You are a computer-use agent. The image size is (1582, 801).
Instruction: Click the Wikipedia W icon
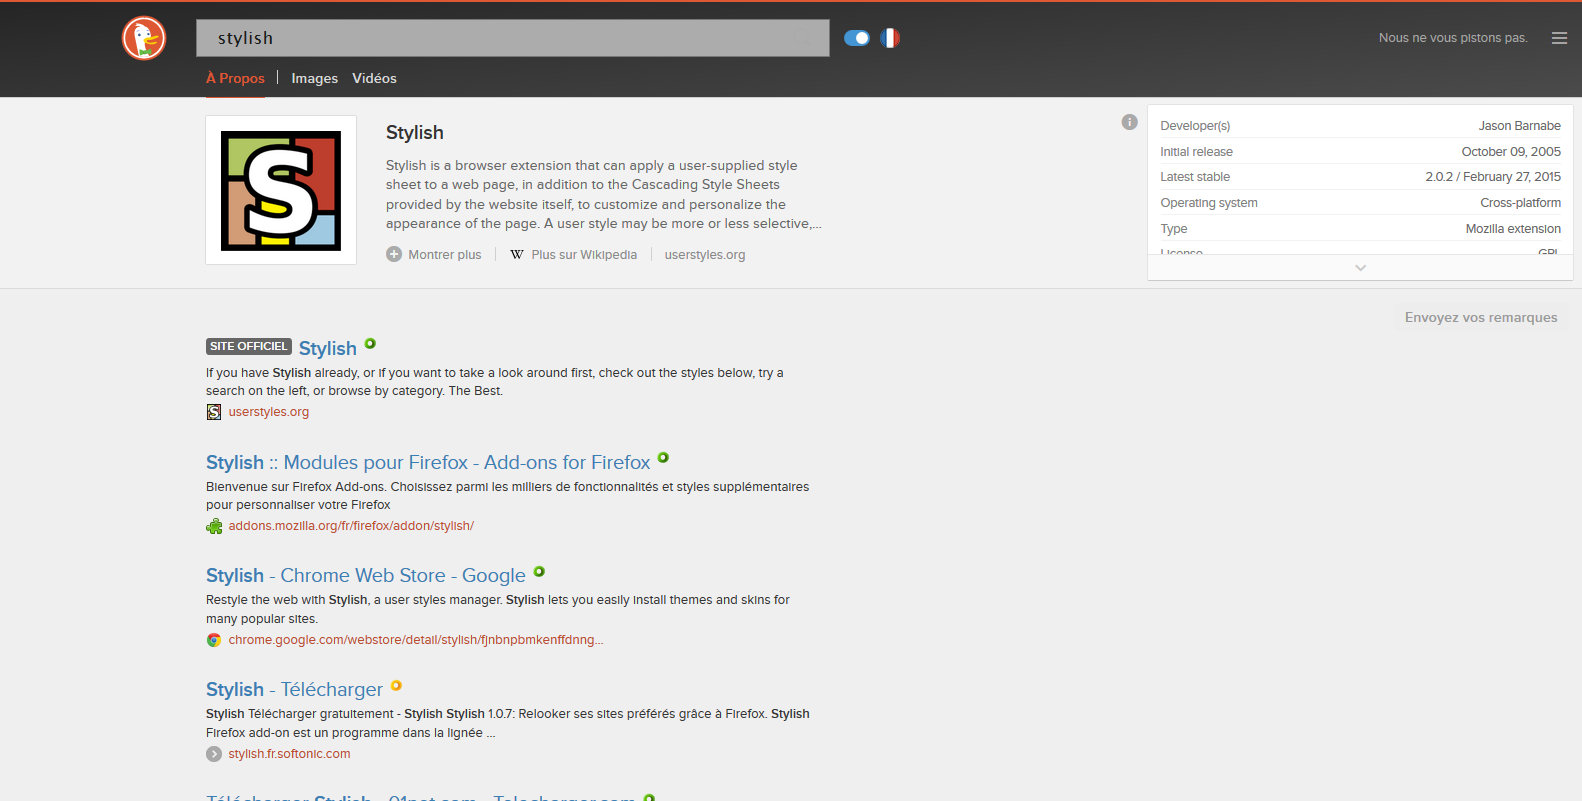tap(517, 255)
